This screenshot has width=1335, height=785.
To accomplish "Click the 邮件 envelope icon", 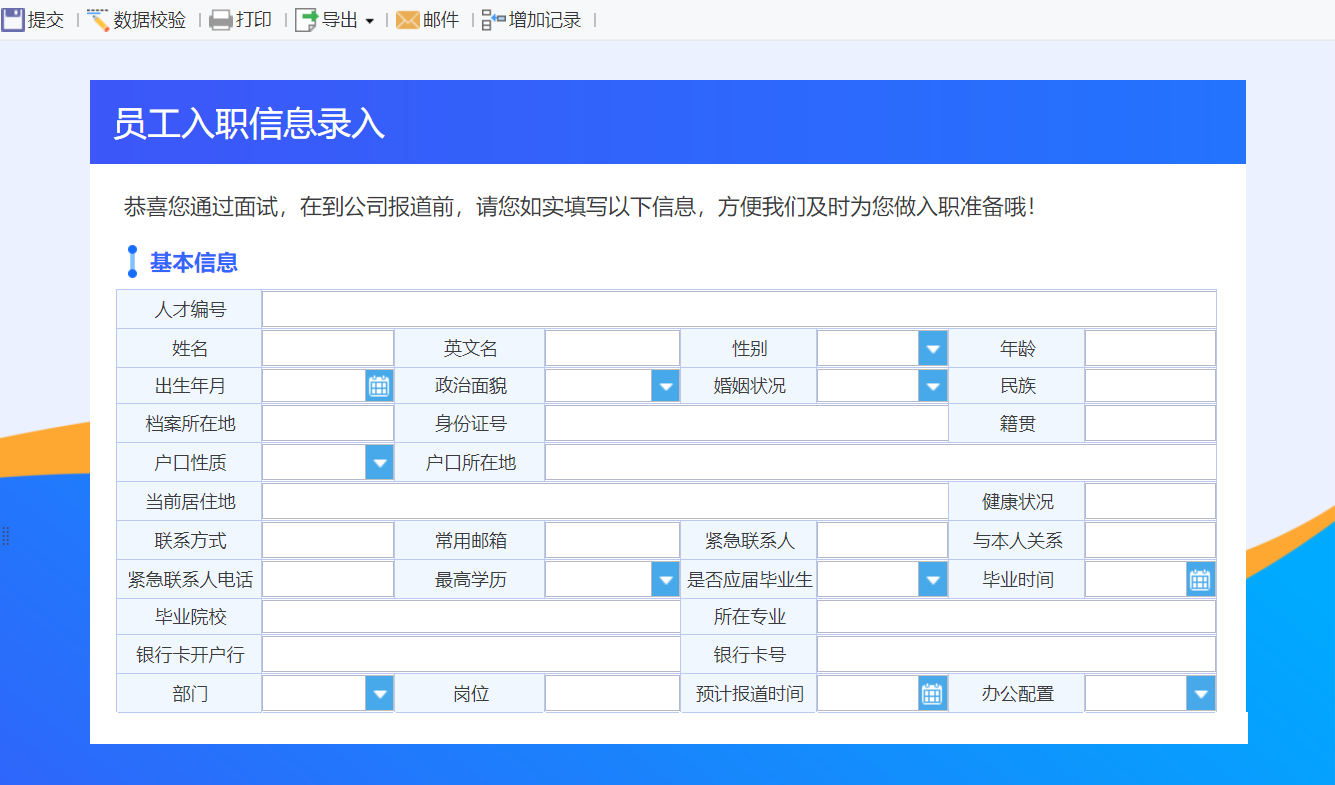I will pyautogui.click(x=407, y=19).
